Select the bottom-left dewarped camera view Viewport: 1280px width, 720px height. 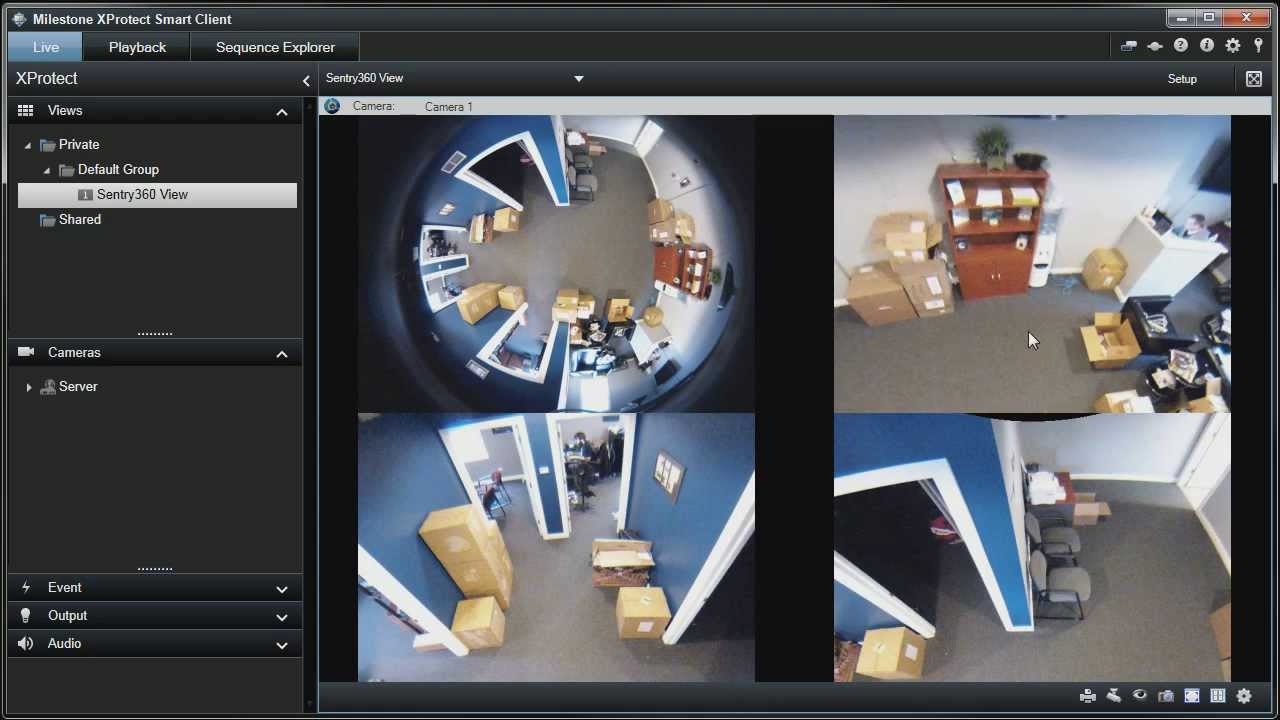tap(556, 547)
